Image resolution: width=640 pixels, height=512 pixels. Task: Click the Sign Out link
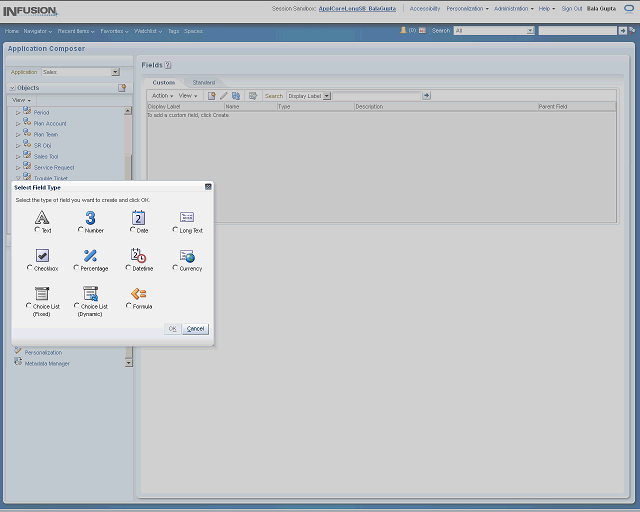point(571,9)
